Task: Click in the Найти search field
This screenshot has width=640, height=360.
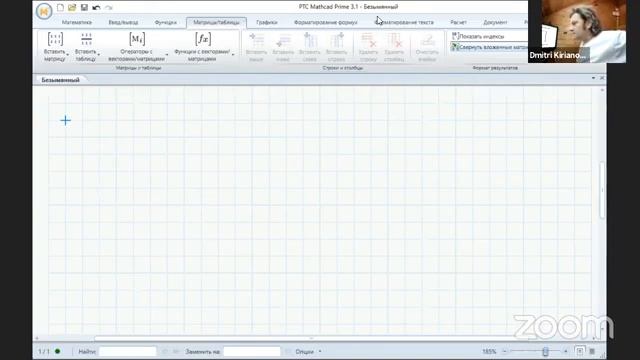Action: (x=128, y=351)
